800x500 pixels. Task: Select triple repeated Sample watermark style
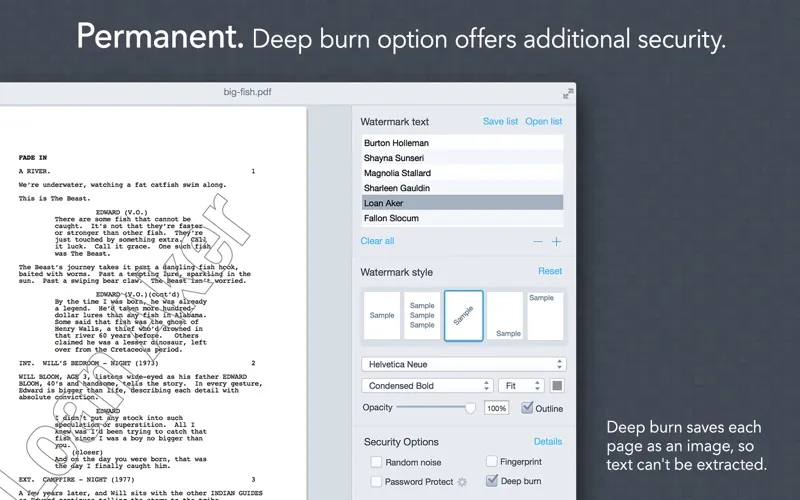point(422,315)
